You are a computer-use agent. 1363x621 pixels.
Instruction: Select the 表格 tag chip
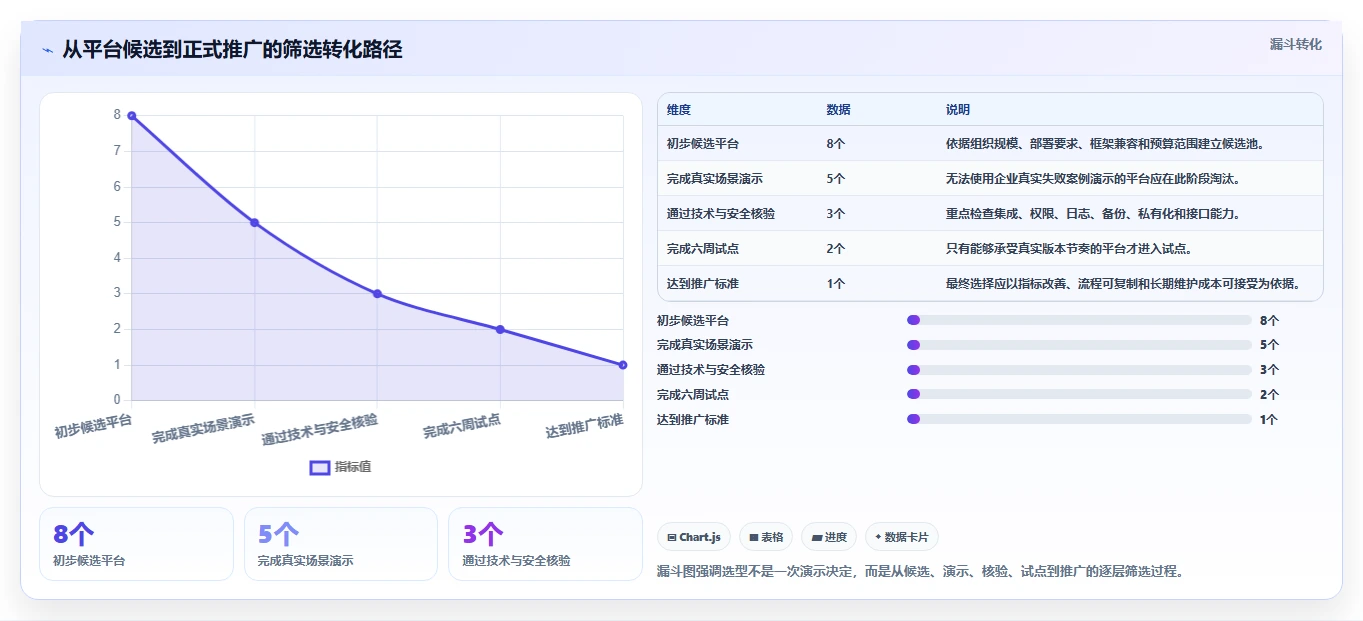pyautogui.click(x=766, y=537)
